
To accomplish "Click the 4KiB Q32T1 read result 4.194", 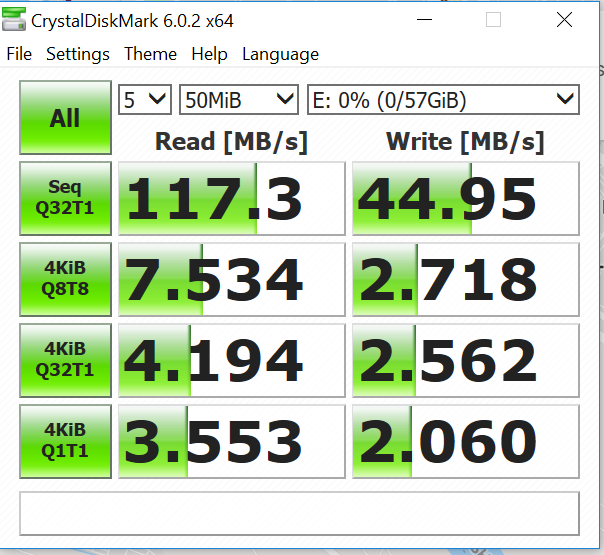I will [x=232, y=360].
